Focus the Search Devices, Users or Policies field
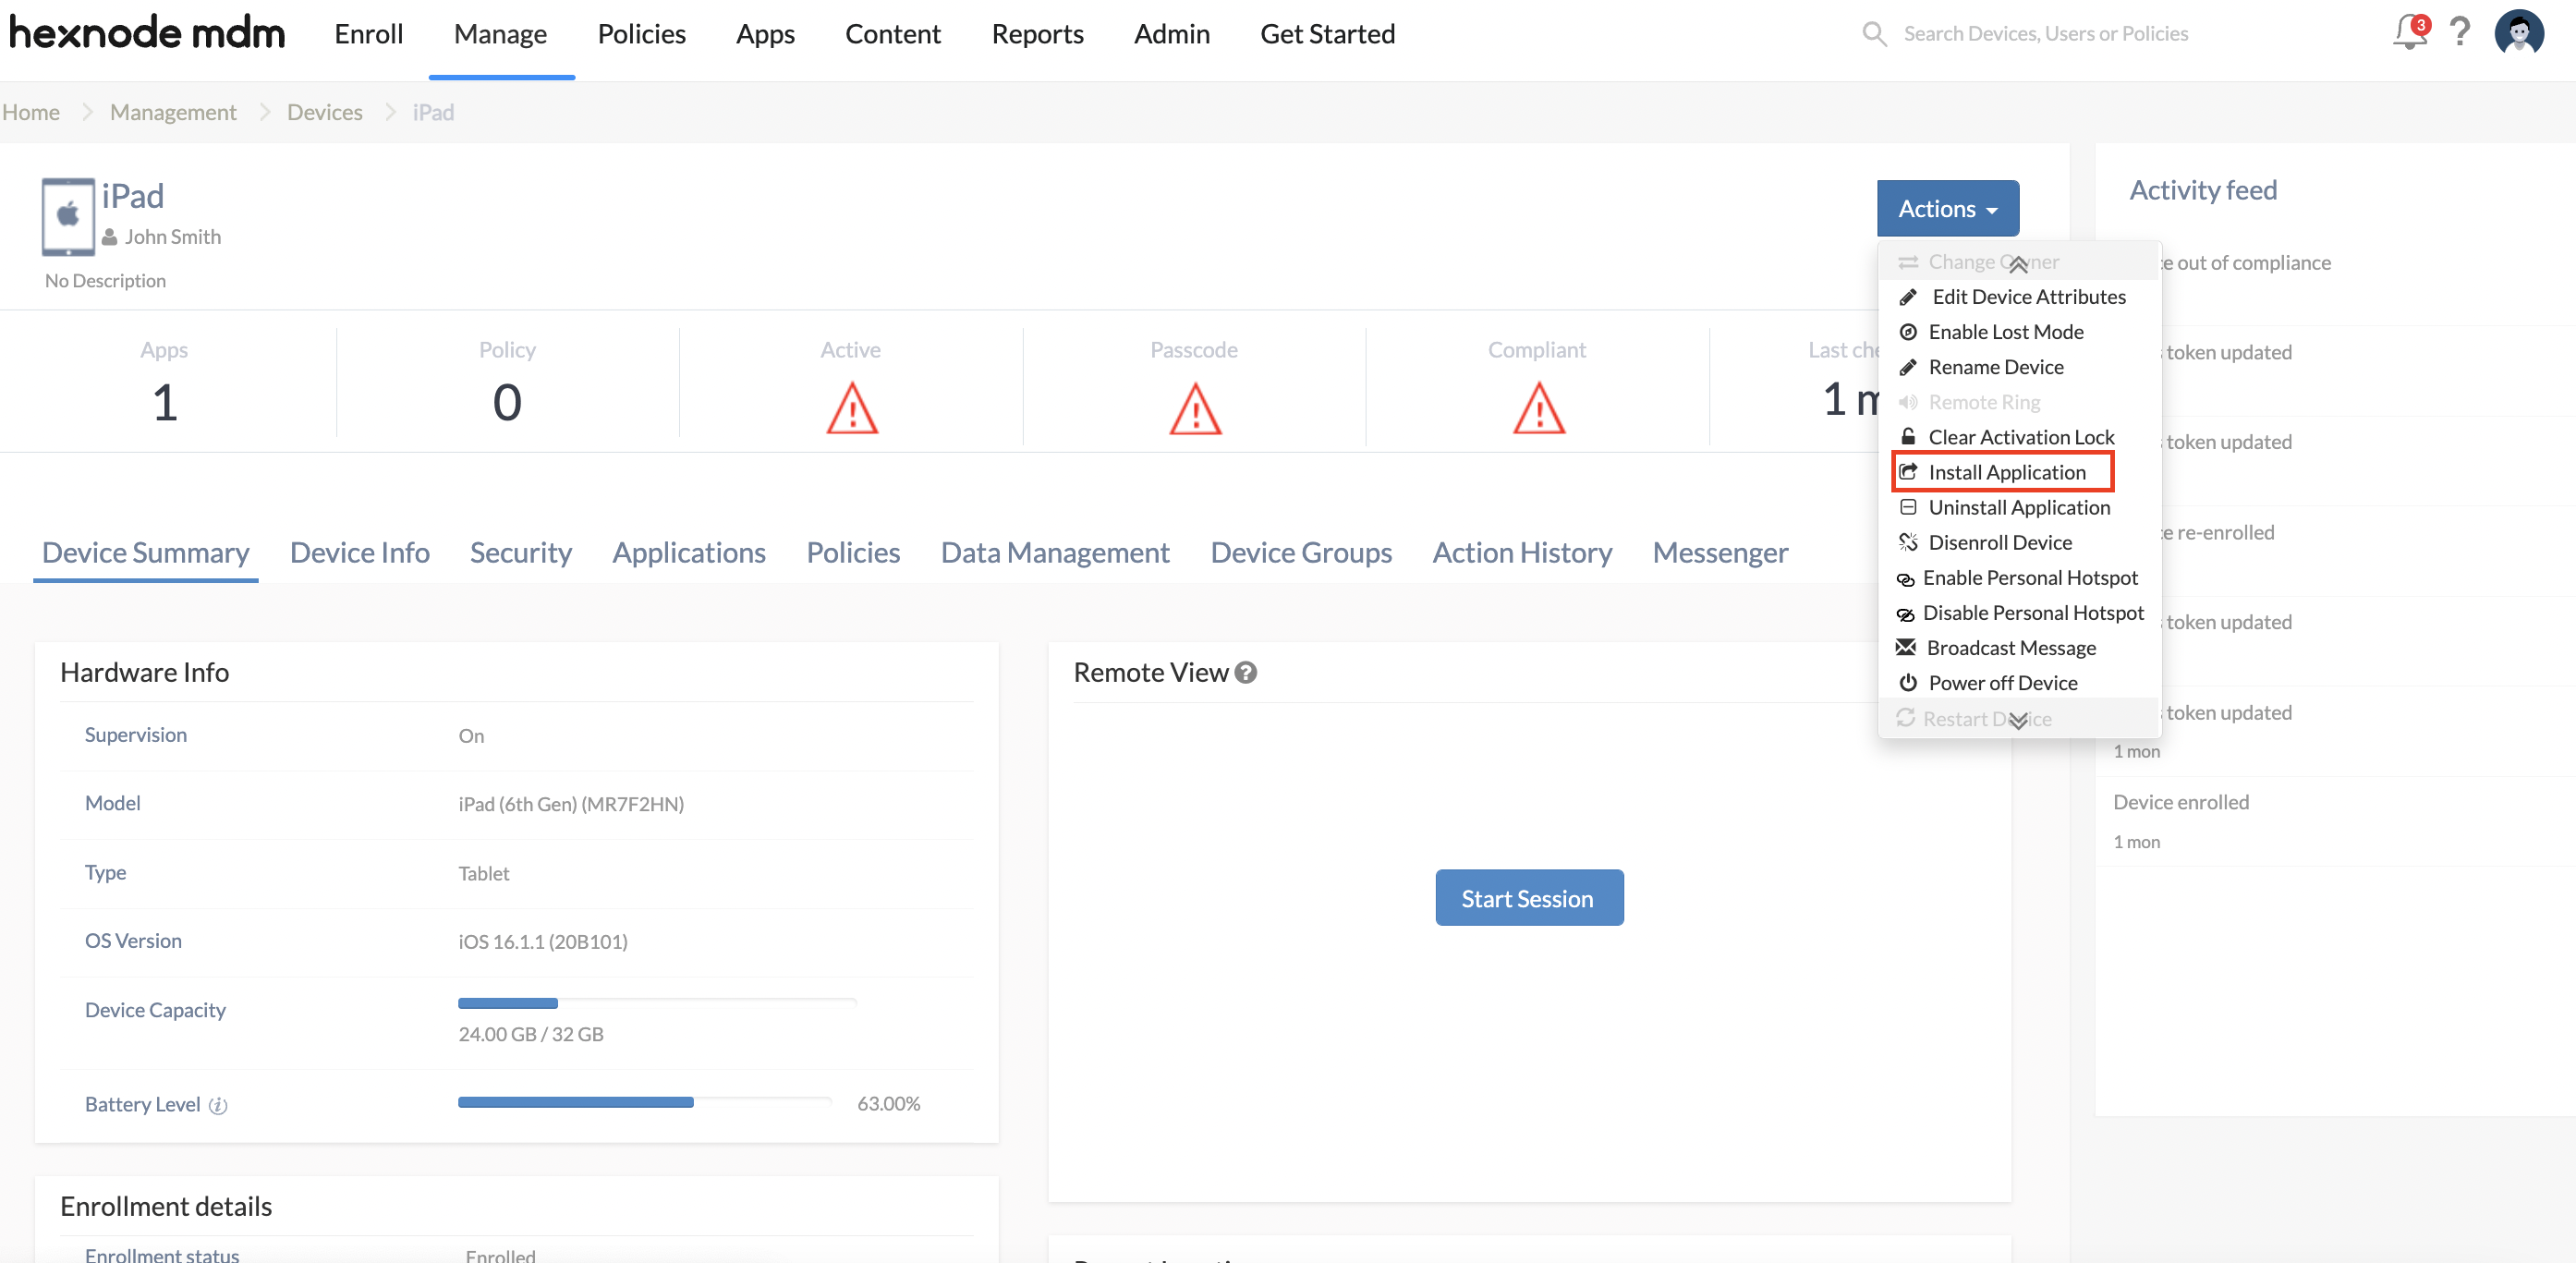The height and width of the screenshot is (1263, 2576). point(2045,34)
